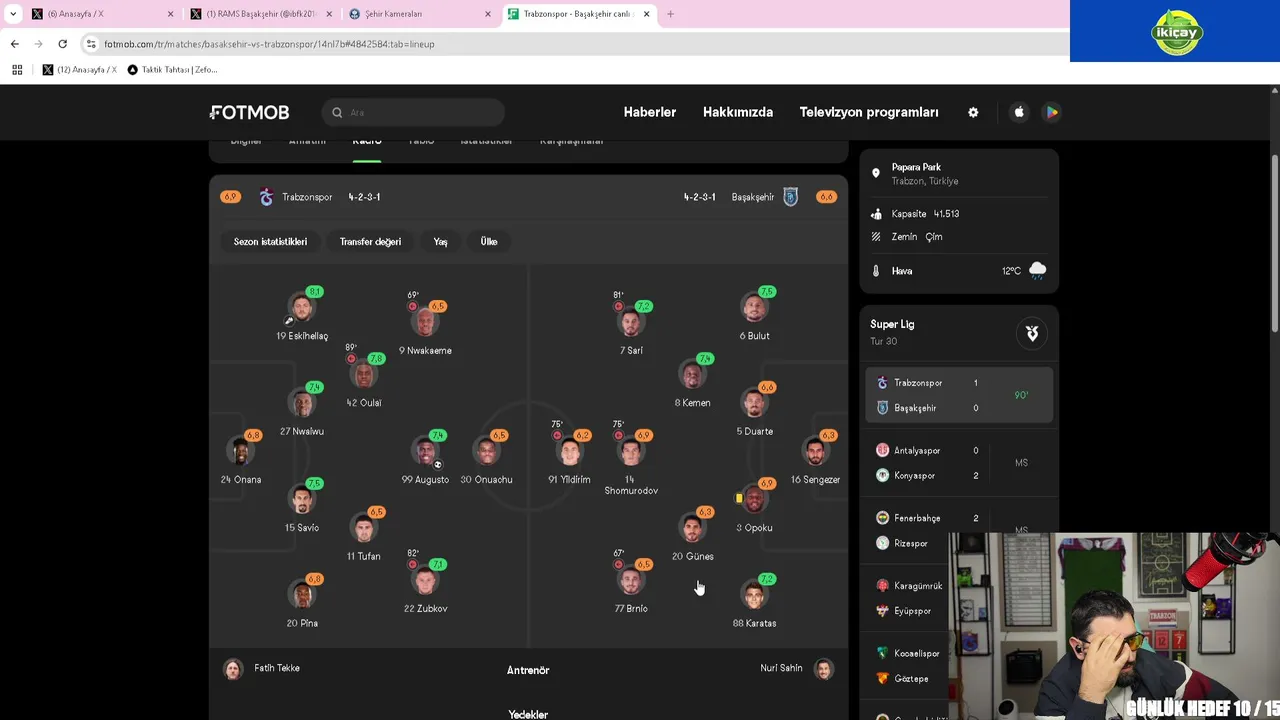Open player 9 Nwakaeme avatar
This screenshot has height=720, width=1280.
[425, 322]
